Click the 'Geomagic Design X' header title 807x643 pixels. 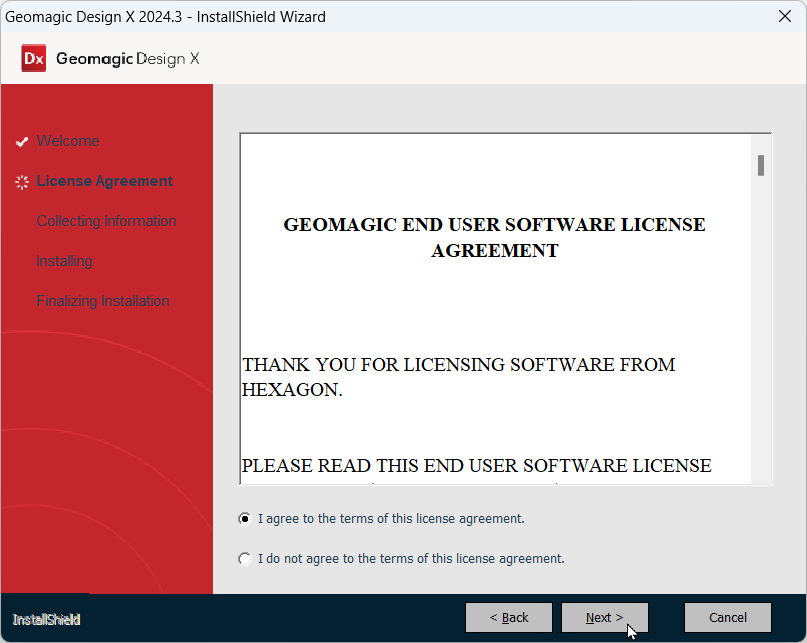(128, 59)
